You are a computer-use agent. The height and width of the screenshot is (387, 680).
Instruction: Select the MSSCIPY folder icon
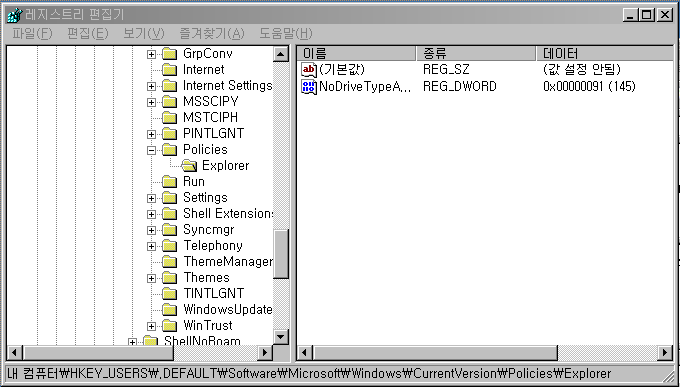pos(170,102)
